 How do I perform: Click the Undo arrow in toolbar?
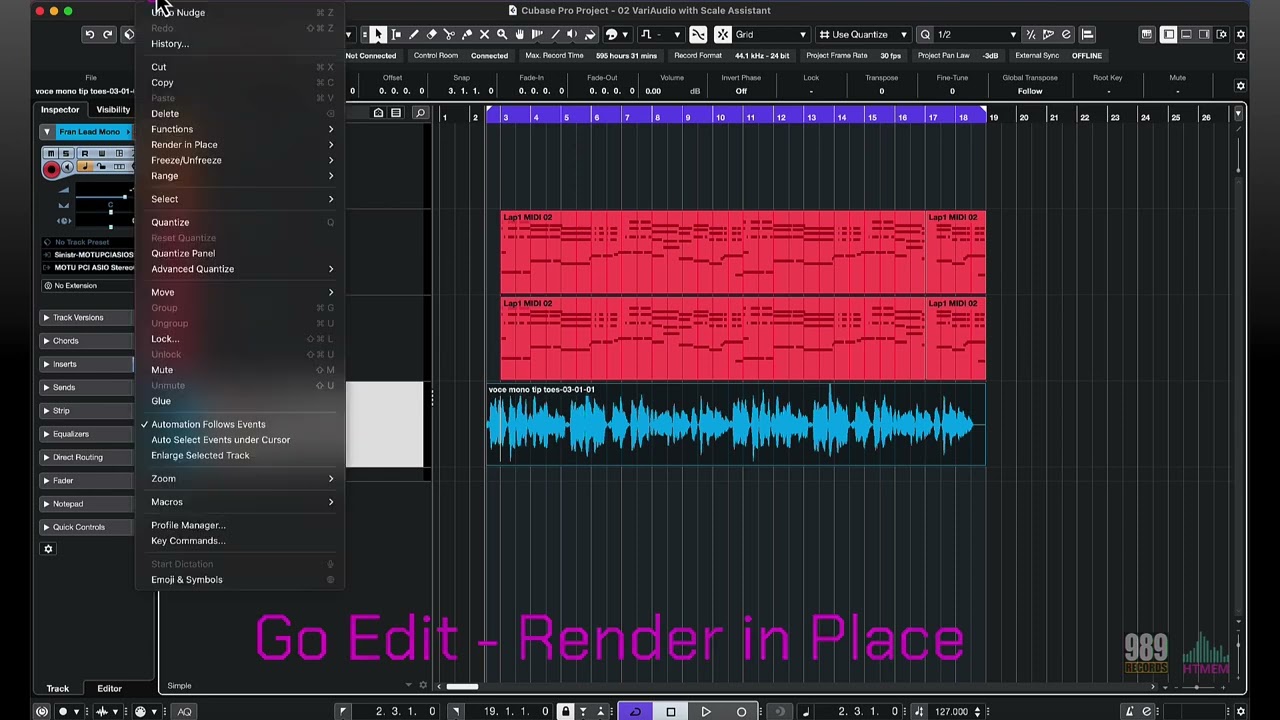pyautogui.click(x=90, y=34)
